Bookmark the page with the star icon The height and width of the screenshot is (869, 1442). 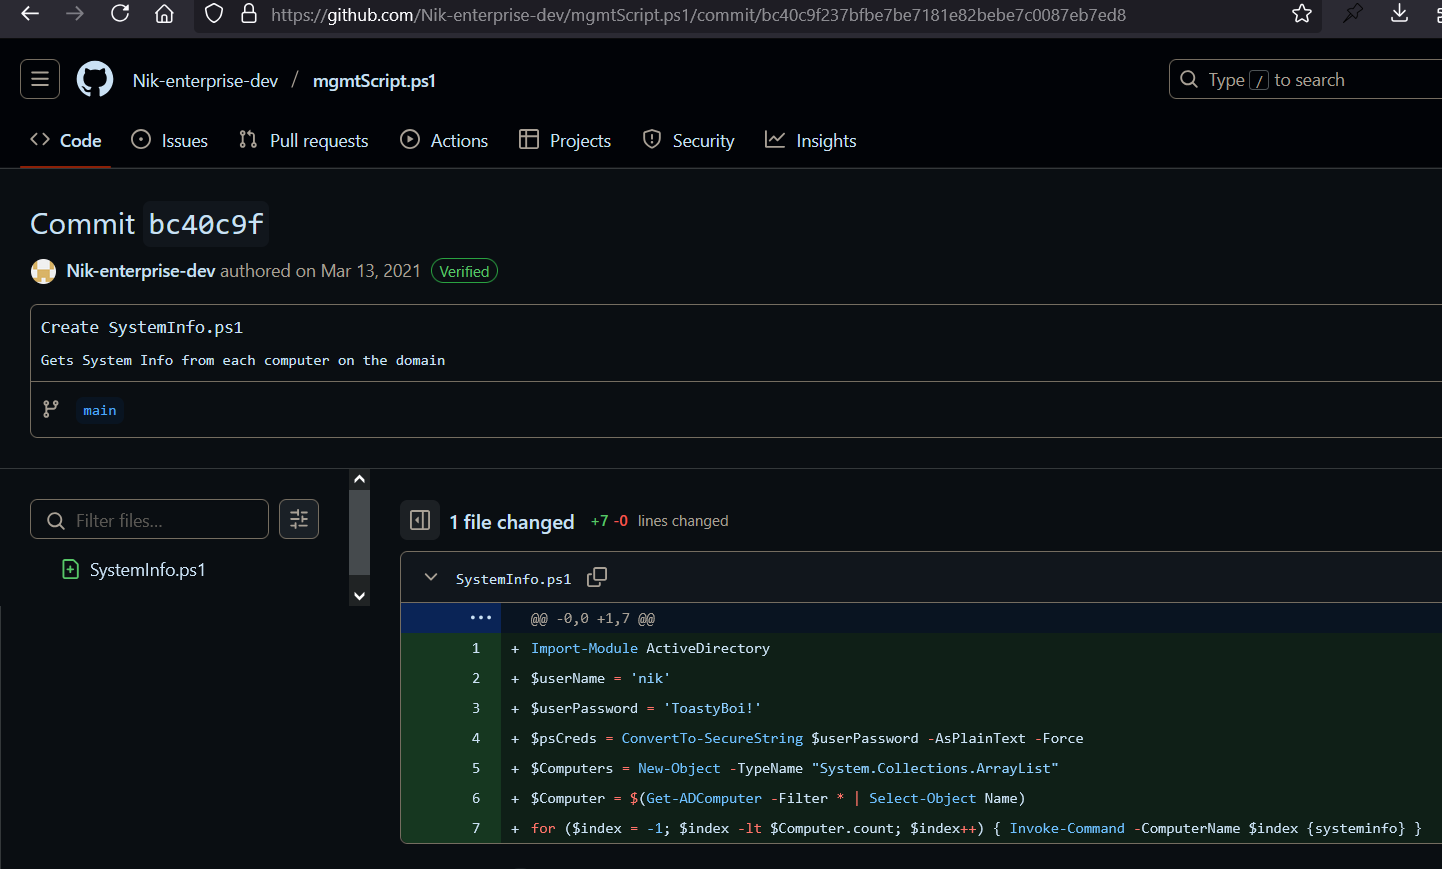point(1302,14)
